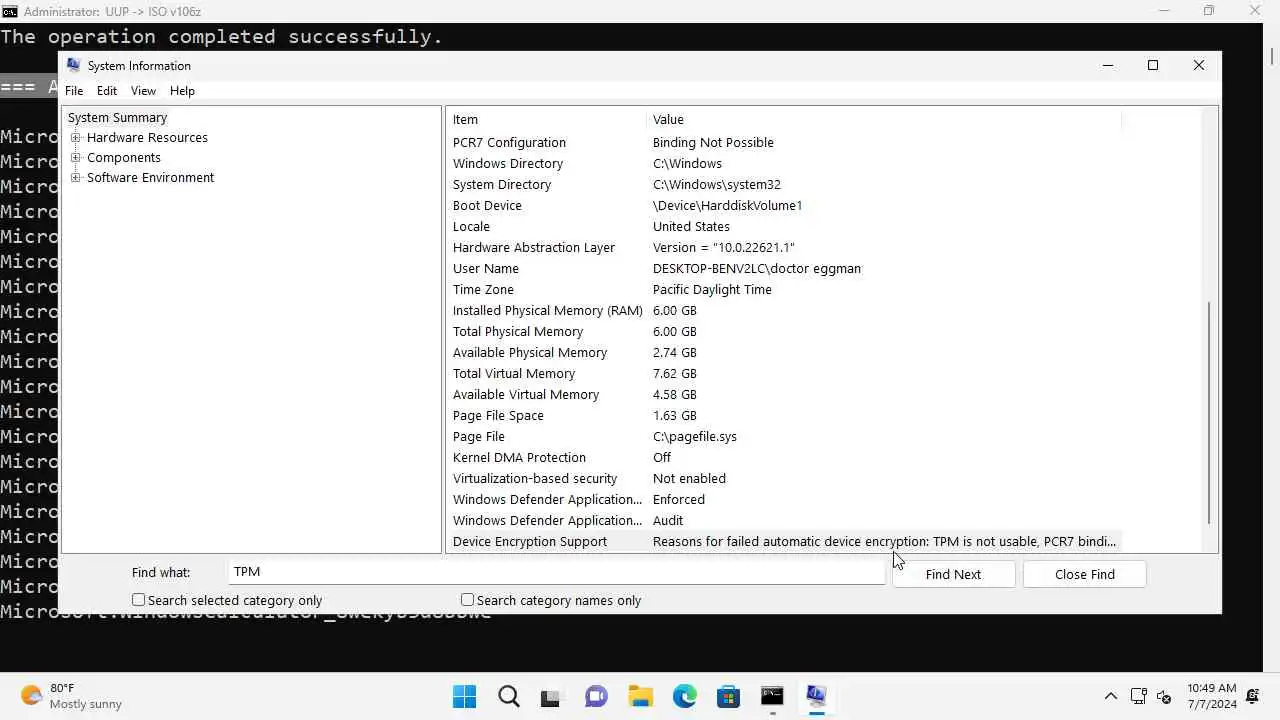Click the Find Next button
This screenshot has width=1280, height=720.
(x=953, y=574)
